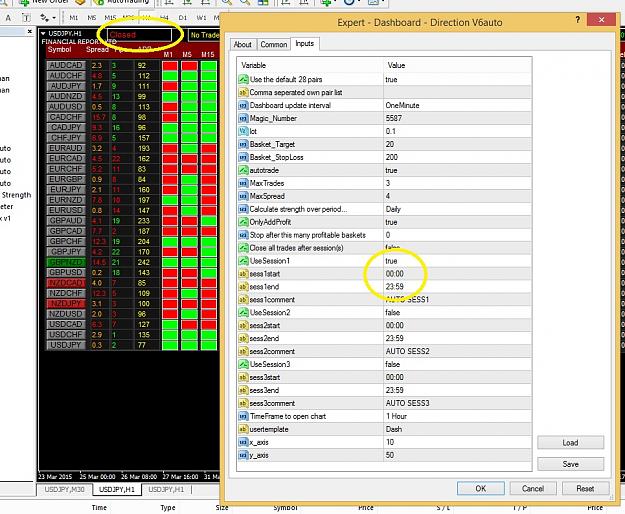Viewport: 625px width, 514px height.
Task: Switch chart to M5 timeframe
Action: tap(92, 18)
